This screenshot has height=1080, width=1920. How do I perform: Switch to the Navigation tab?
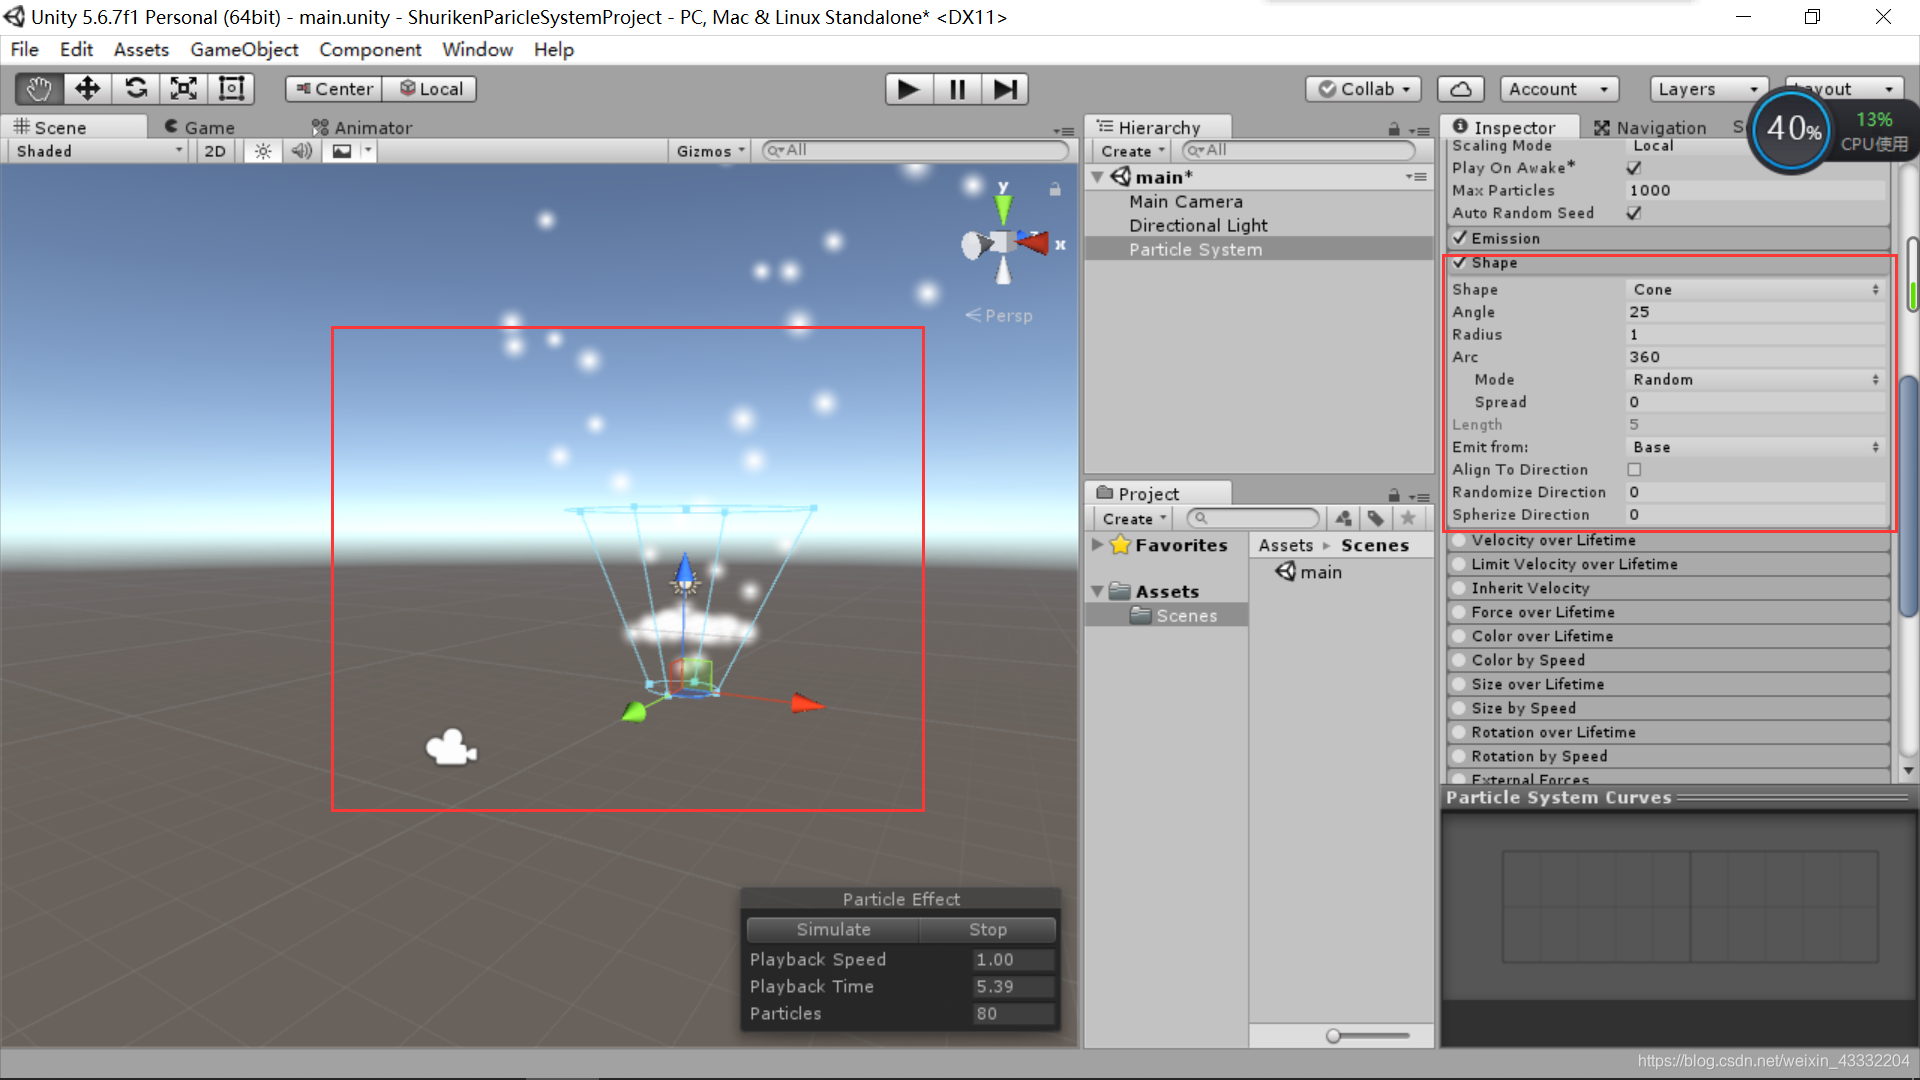click(1650, 127)
